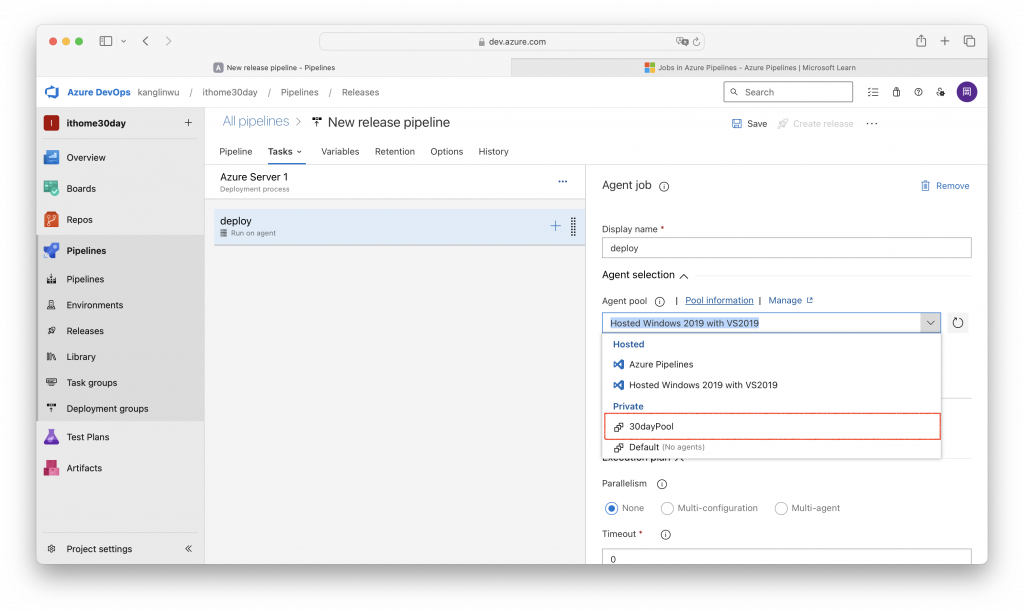The width and height of the screenshot is (1024, 612).
Task: Click the Pipelines breadcrumb
Action: point(300,92)
